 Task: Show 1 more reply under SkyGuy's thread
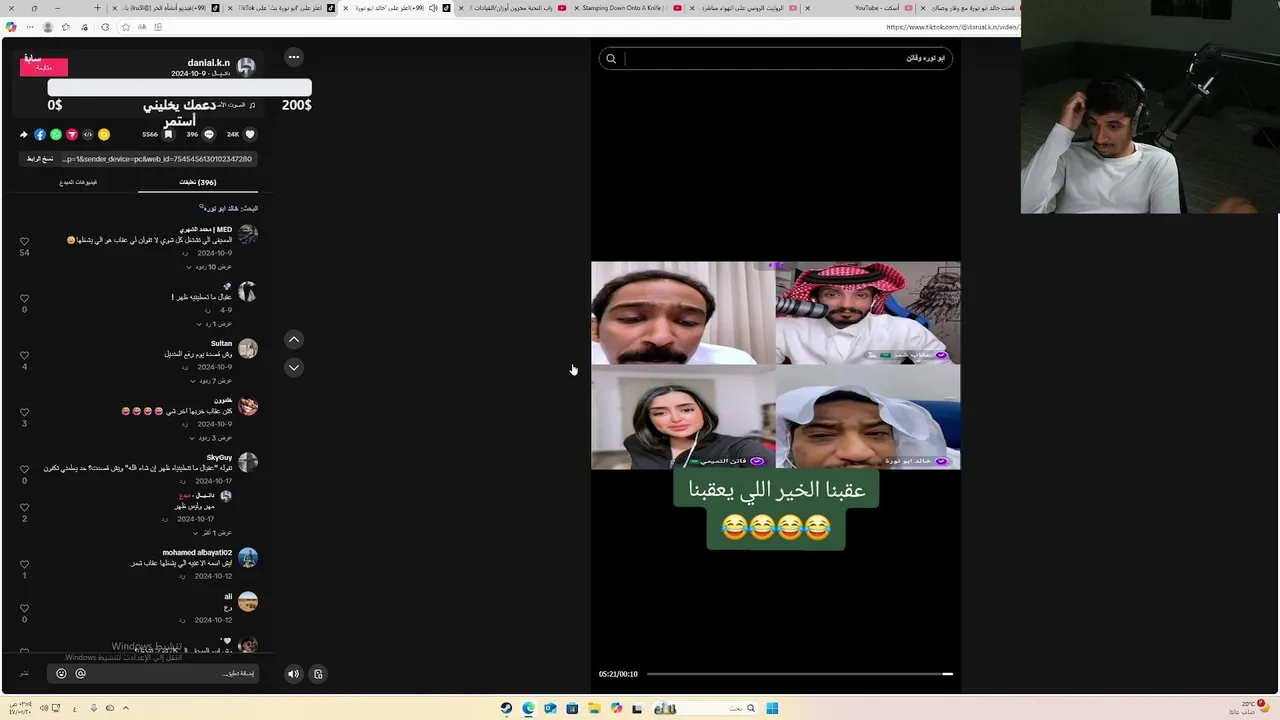pos(213,533)
